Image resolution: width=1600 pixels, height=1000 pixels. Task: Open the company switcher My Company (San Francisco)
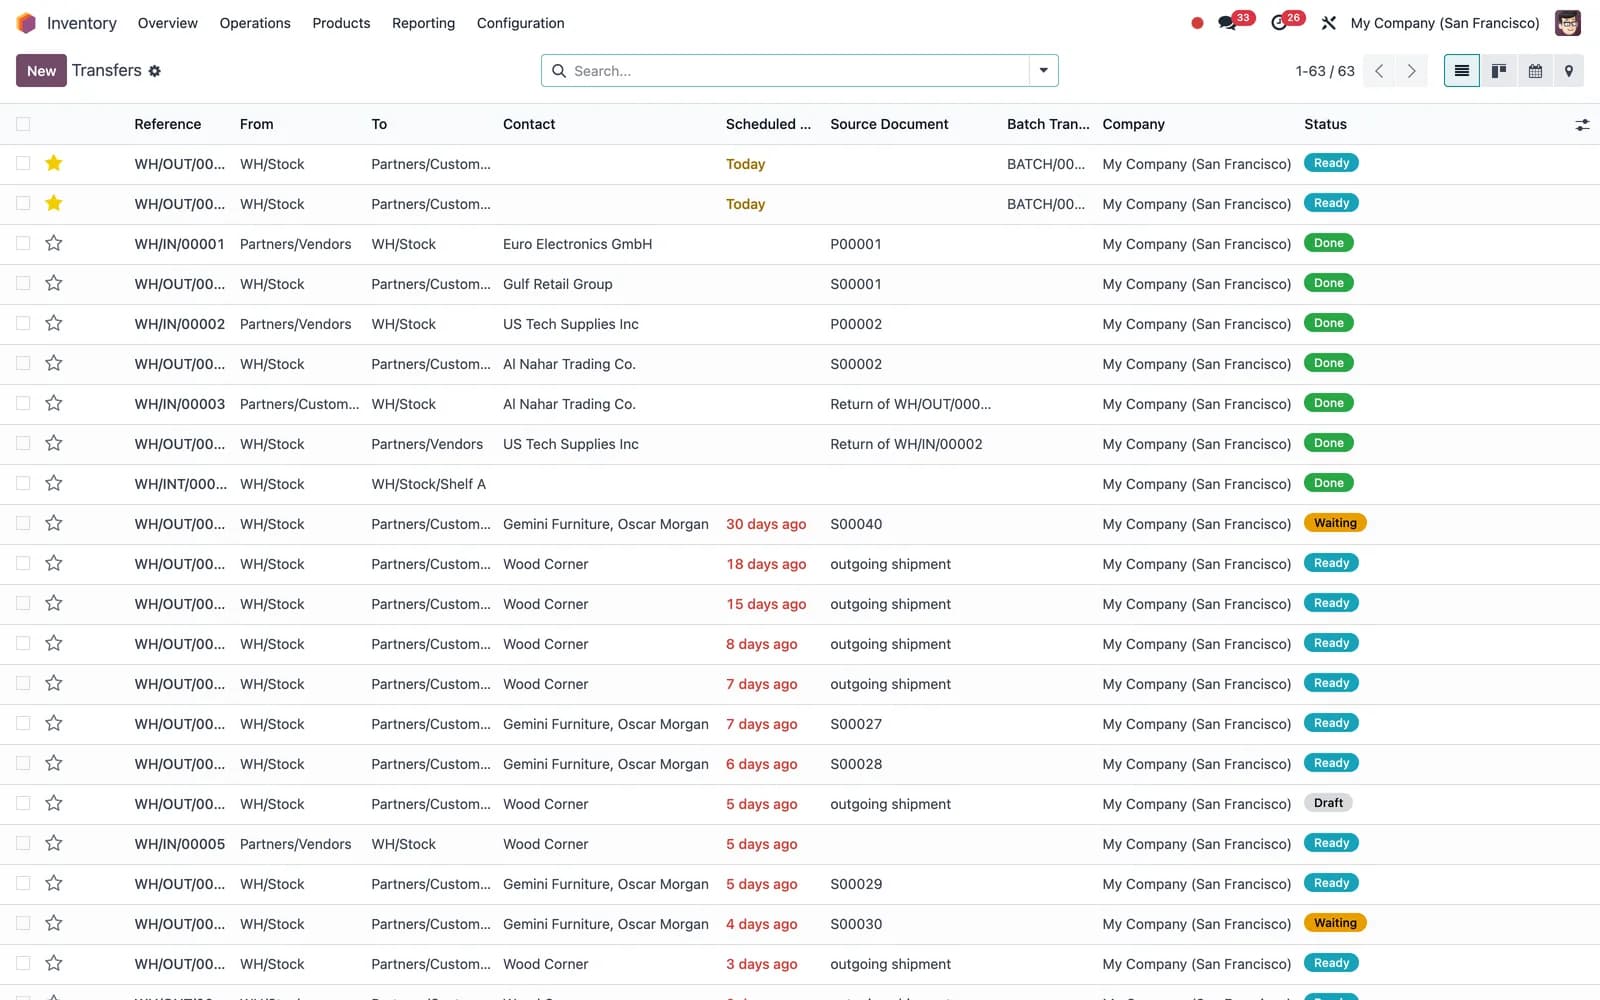tap(1445, 23)
